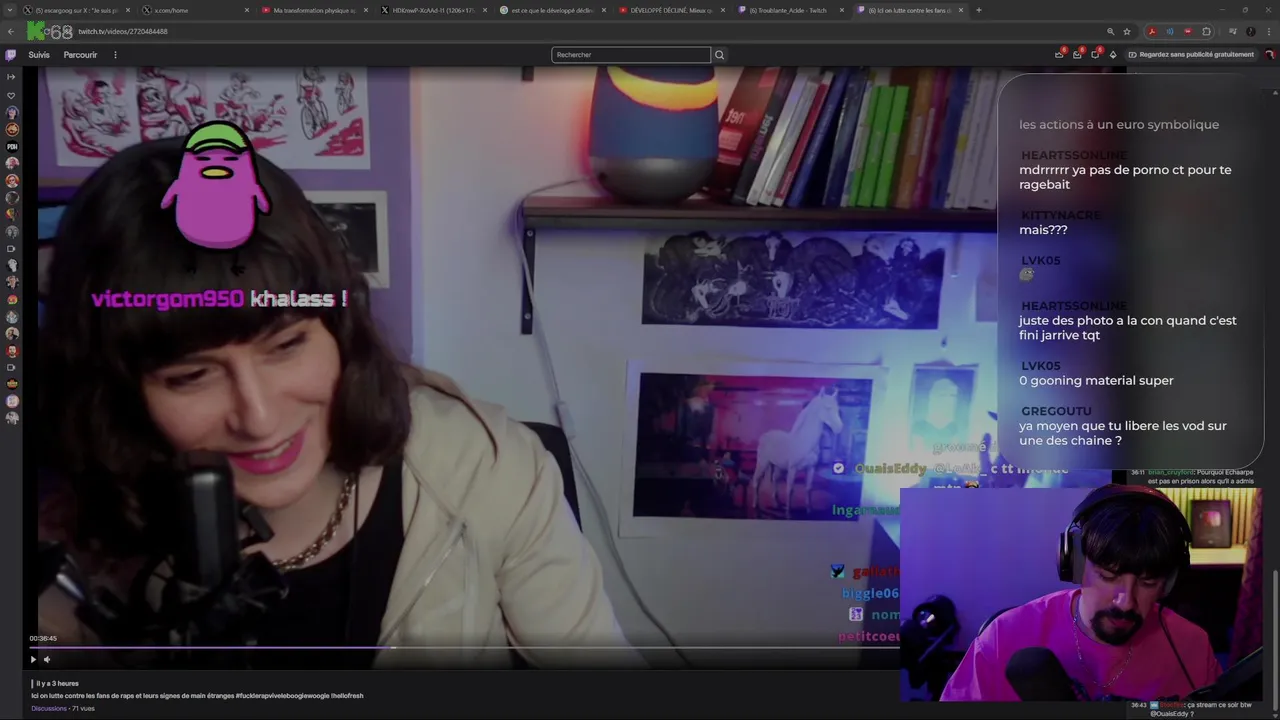Mute the video with the volume icon
The height and width of the screenshot is (720, 1280).
point(47,659)
